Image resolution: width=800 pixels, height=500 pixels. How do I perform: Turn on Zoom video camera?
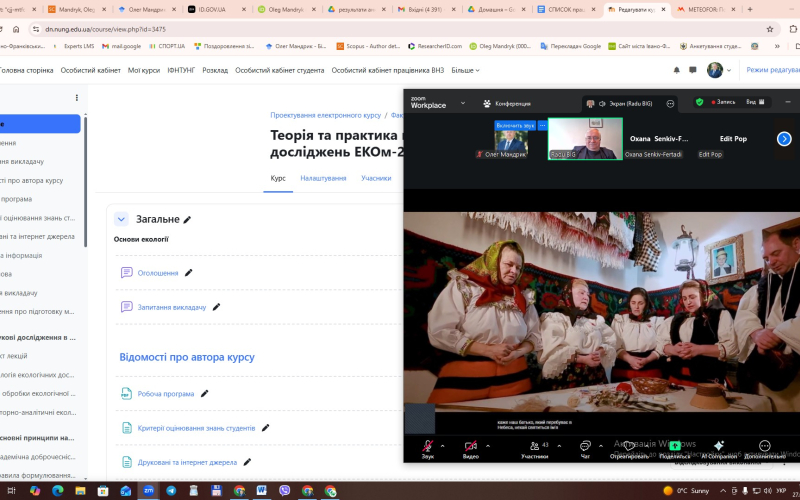[x=470, y=446]
